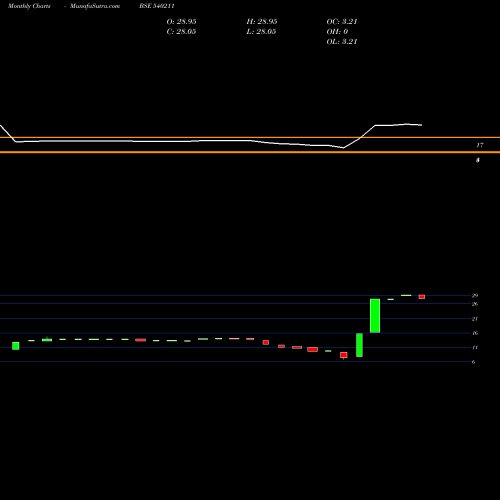Click the lowest red candlestick near price 6

click(344, 355)
